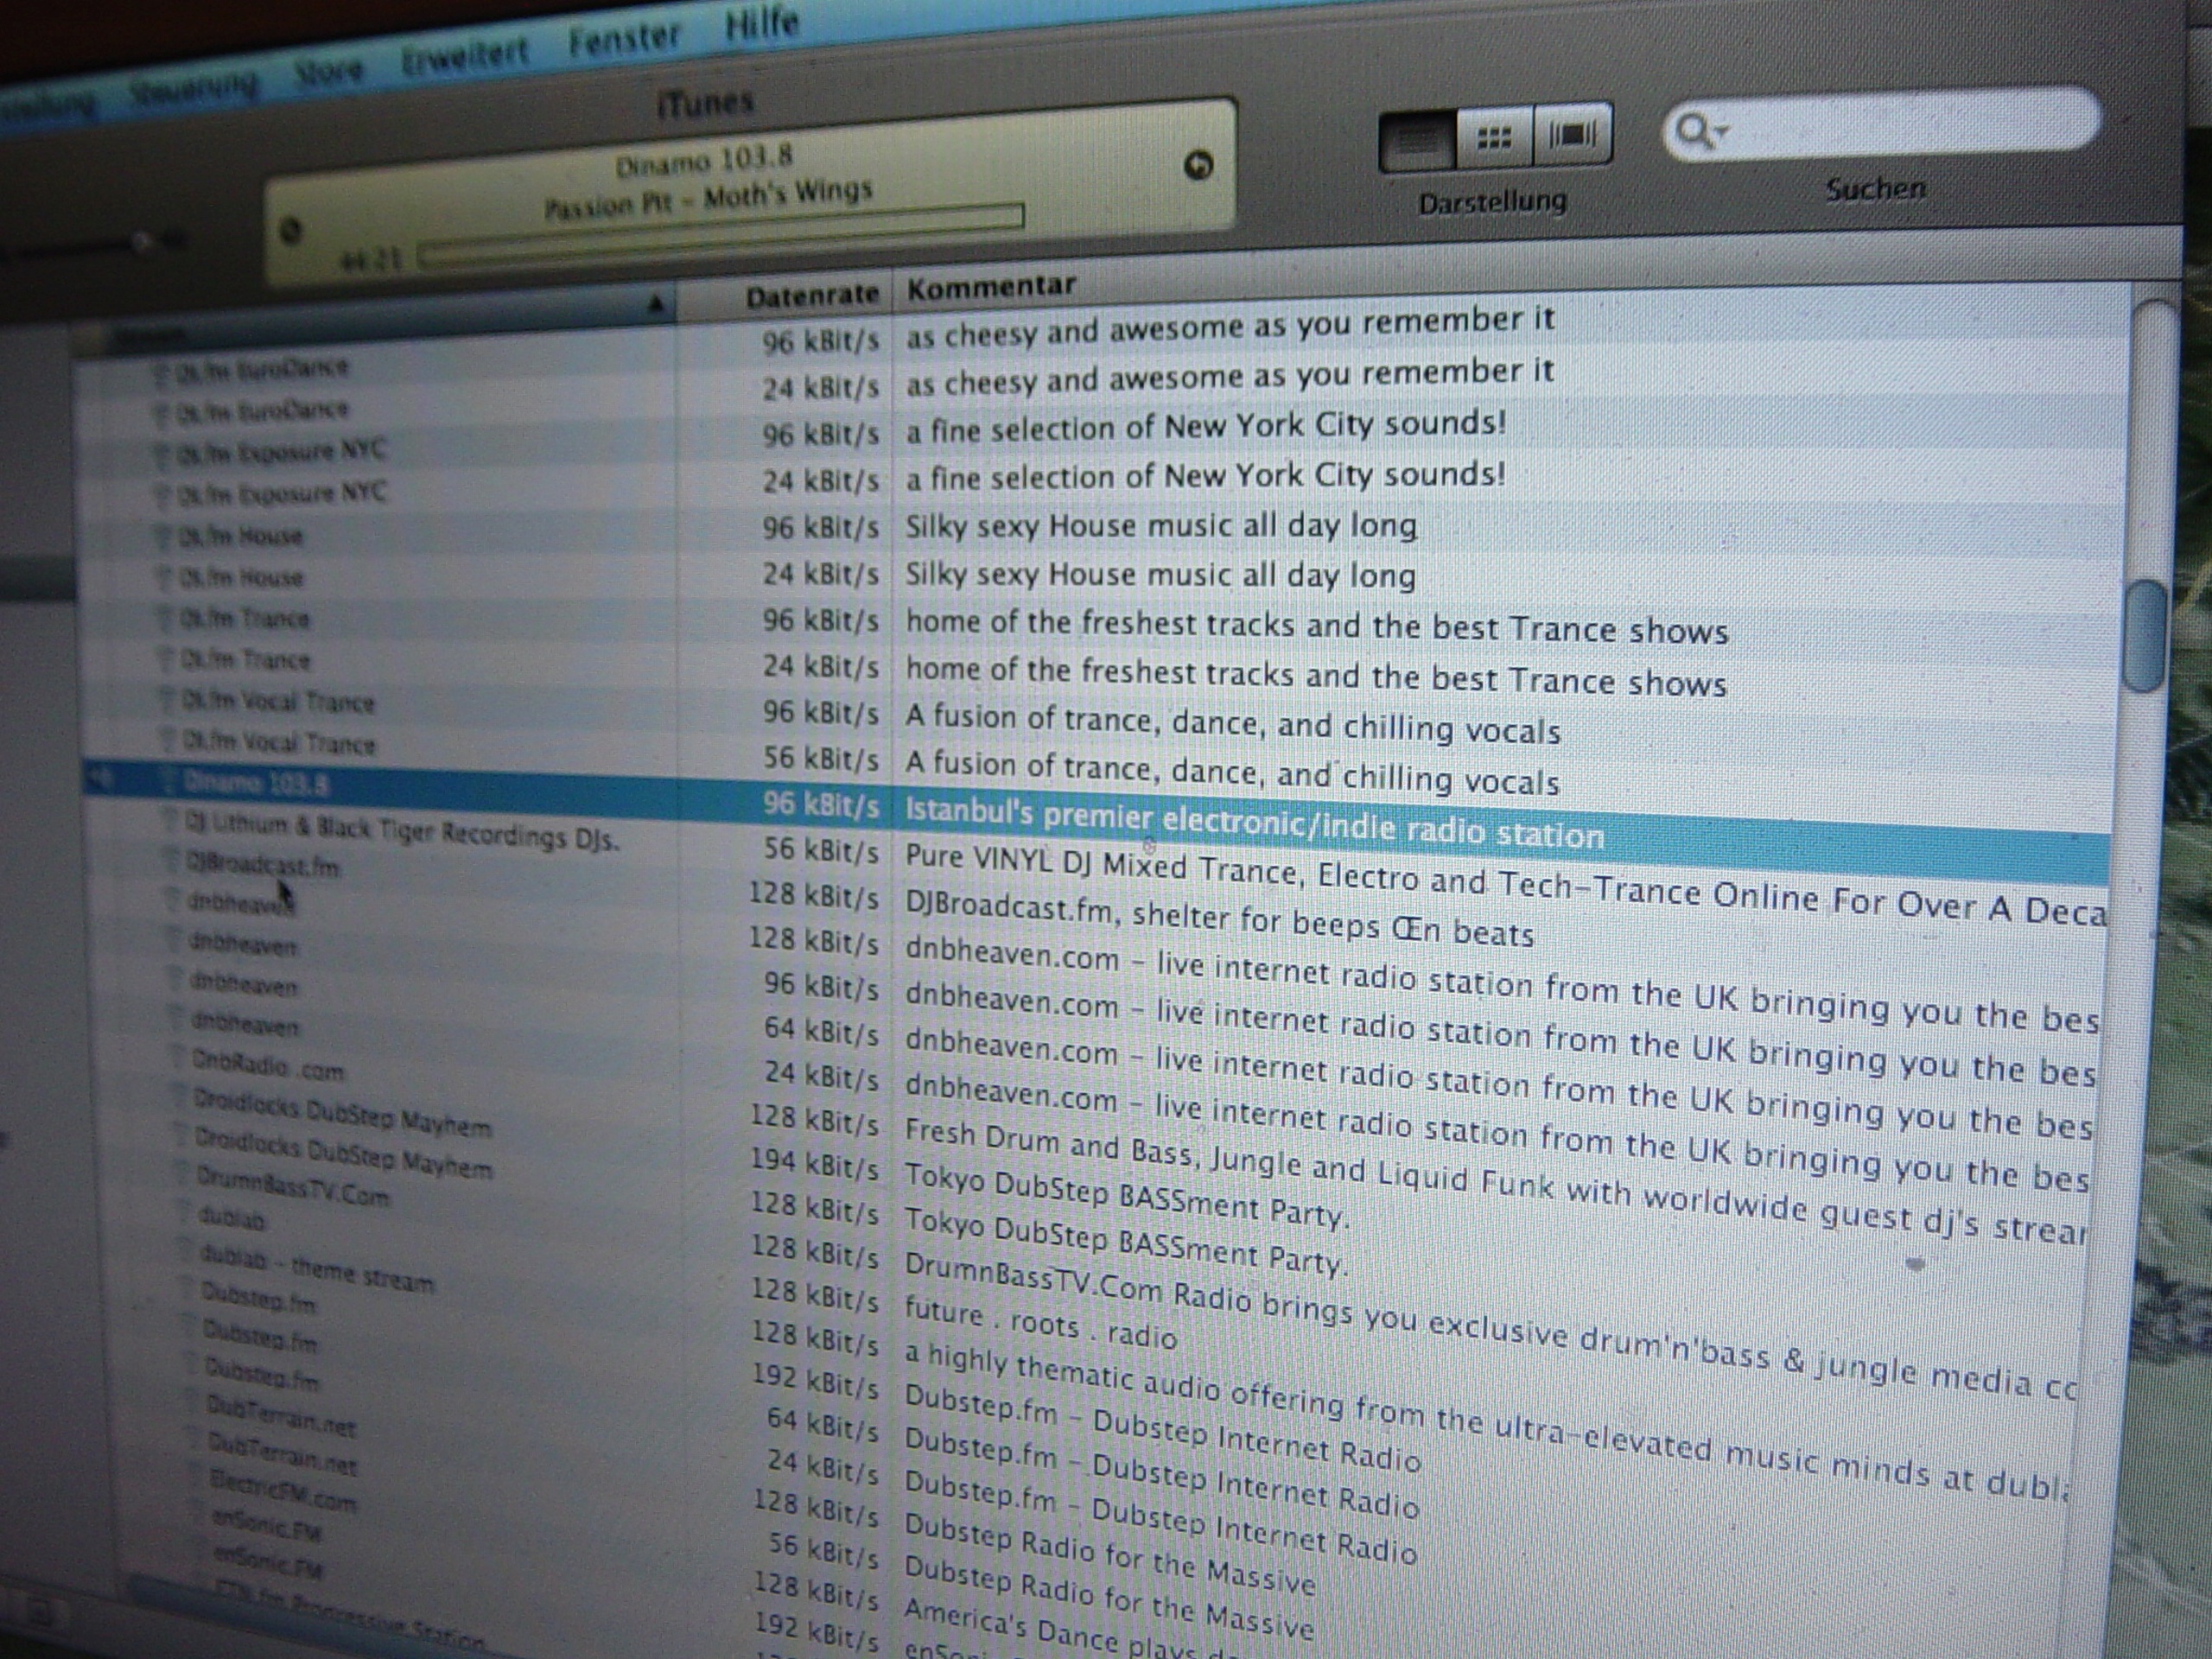
Task: Sort by Datenrate column header
Action: point(811,296)
